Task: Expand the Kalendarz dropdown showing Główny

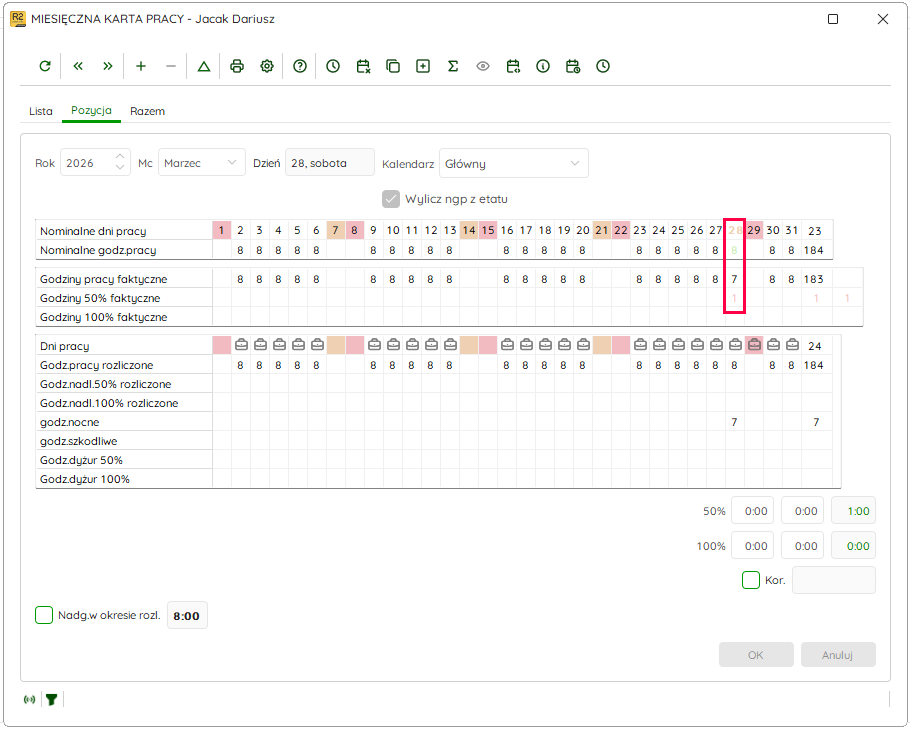Action: pyautogui.click(x=514, y=164)
